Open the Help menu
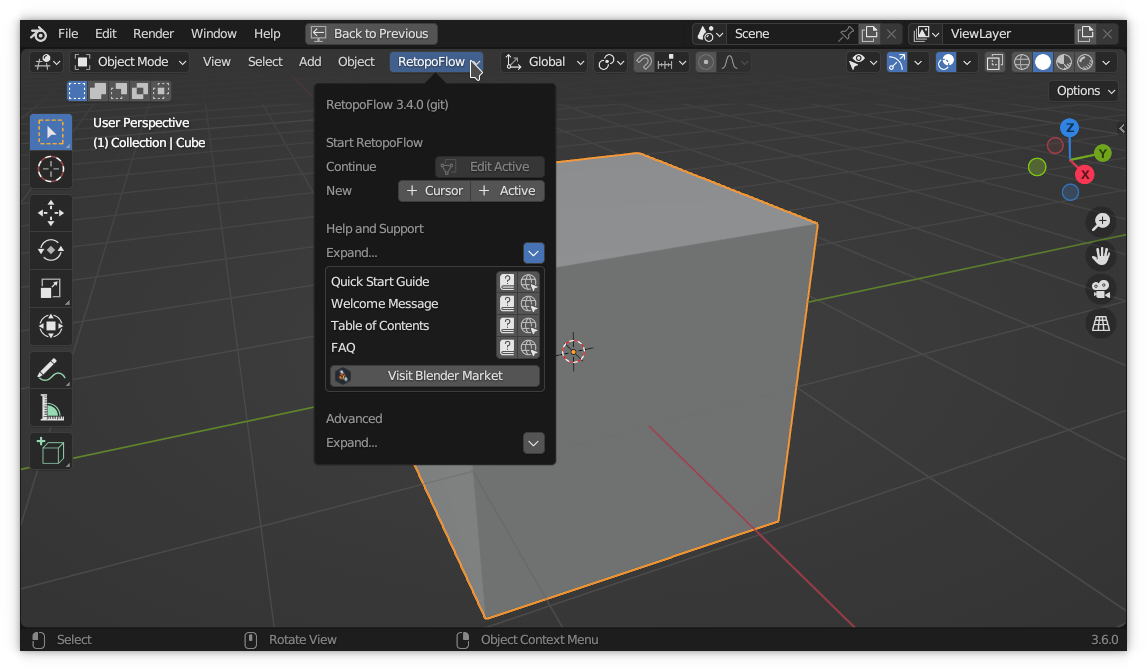 [267, 34]
